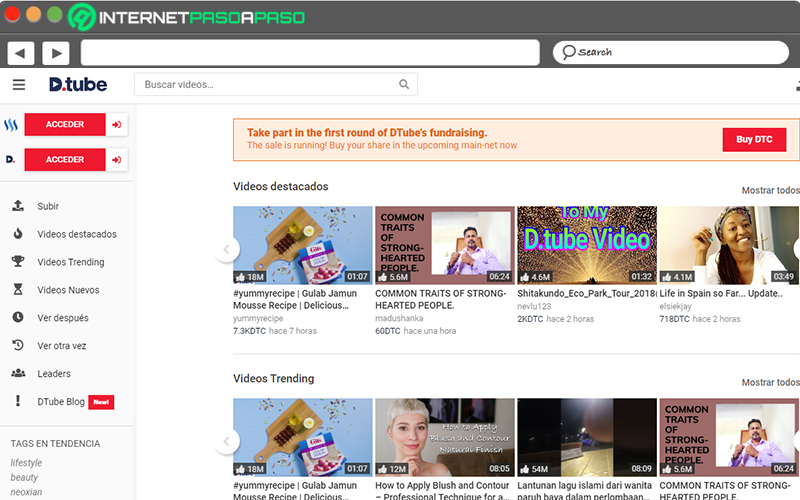800x500 pixels.
Task: Open the Leaders group icon
Action: [x=18, y=373]
